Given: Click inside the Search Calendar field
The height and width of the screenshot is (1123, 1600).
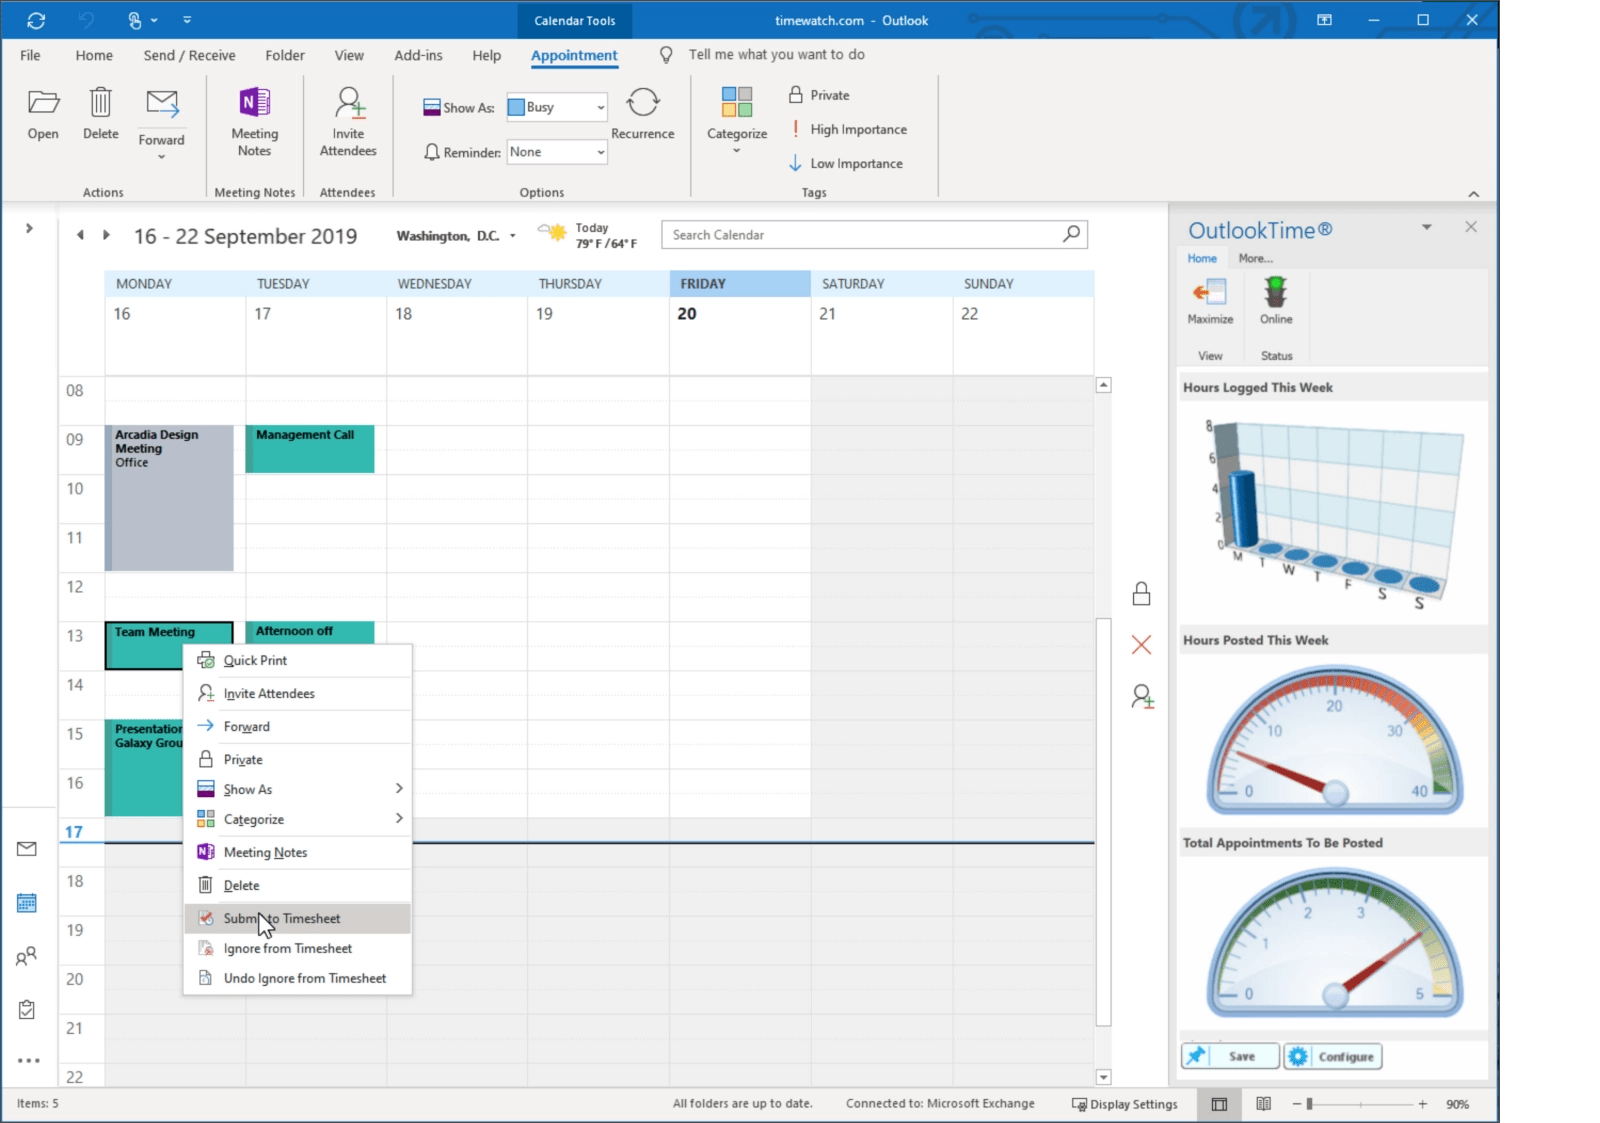Looking at the screenshot, I should [860, 234].
